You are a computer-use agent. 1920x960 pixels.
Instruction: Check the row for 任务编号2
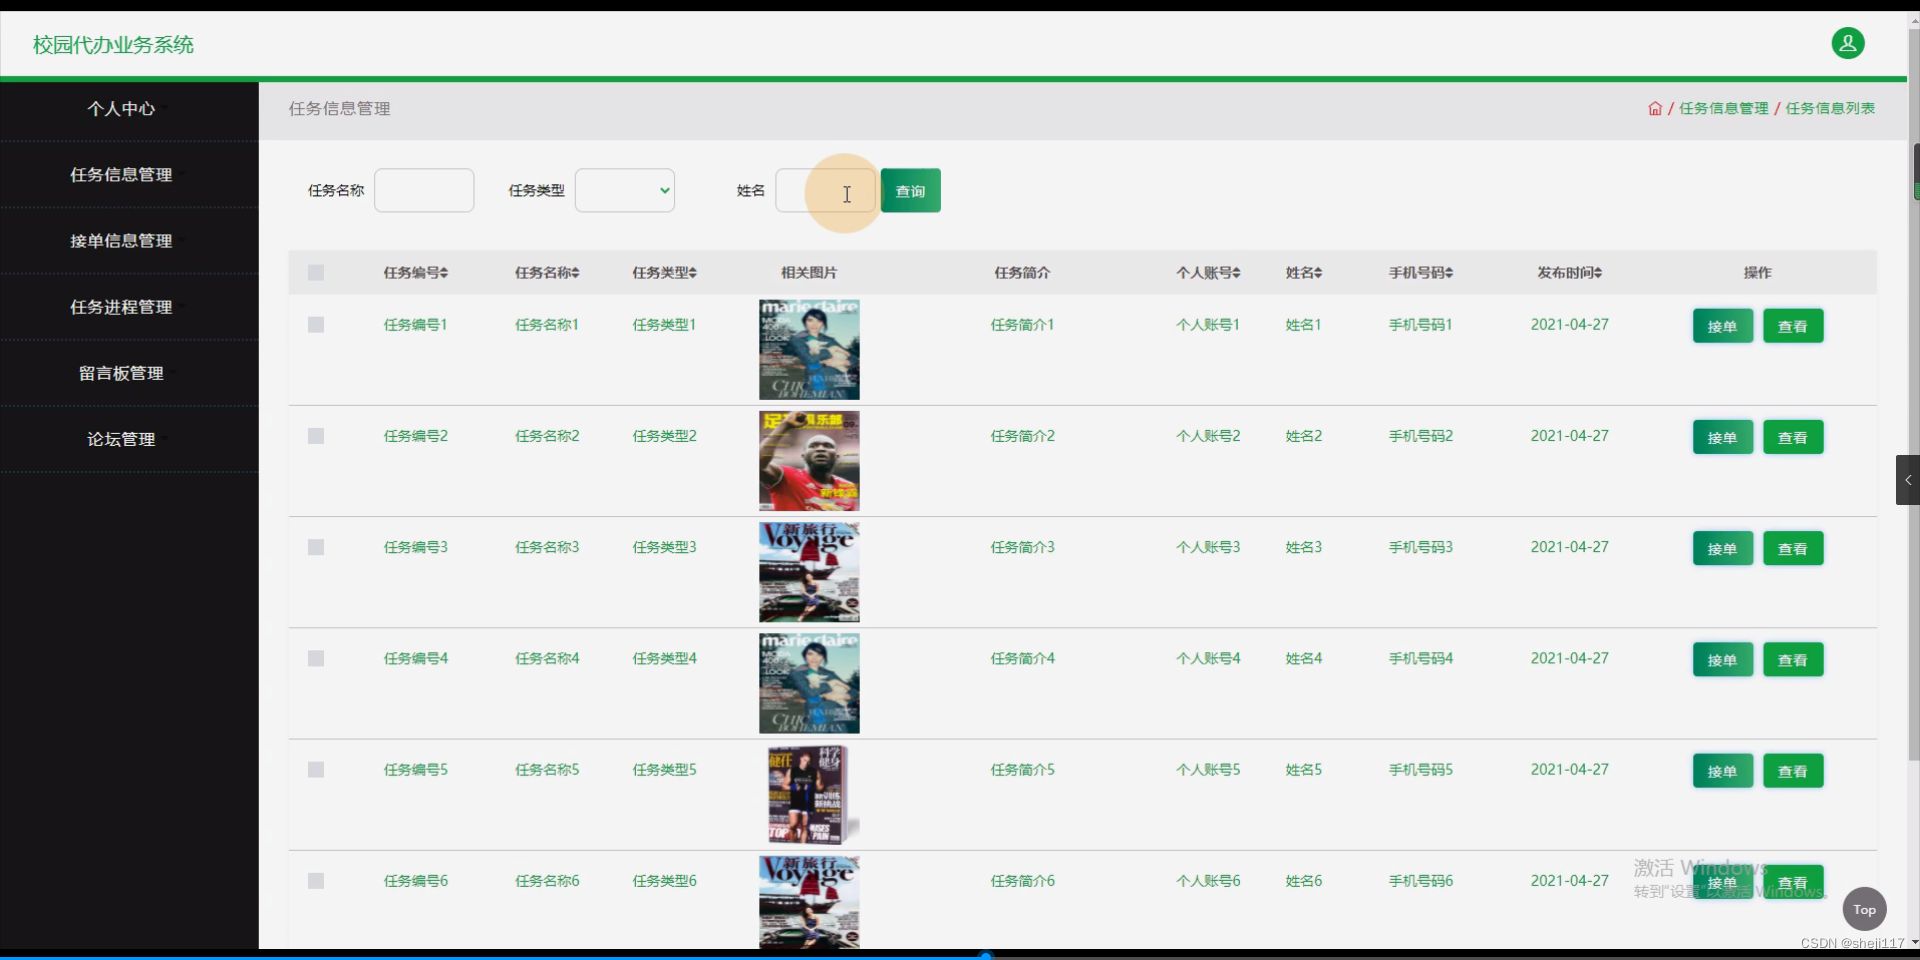point(316,436)
